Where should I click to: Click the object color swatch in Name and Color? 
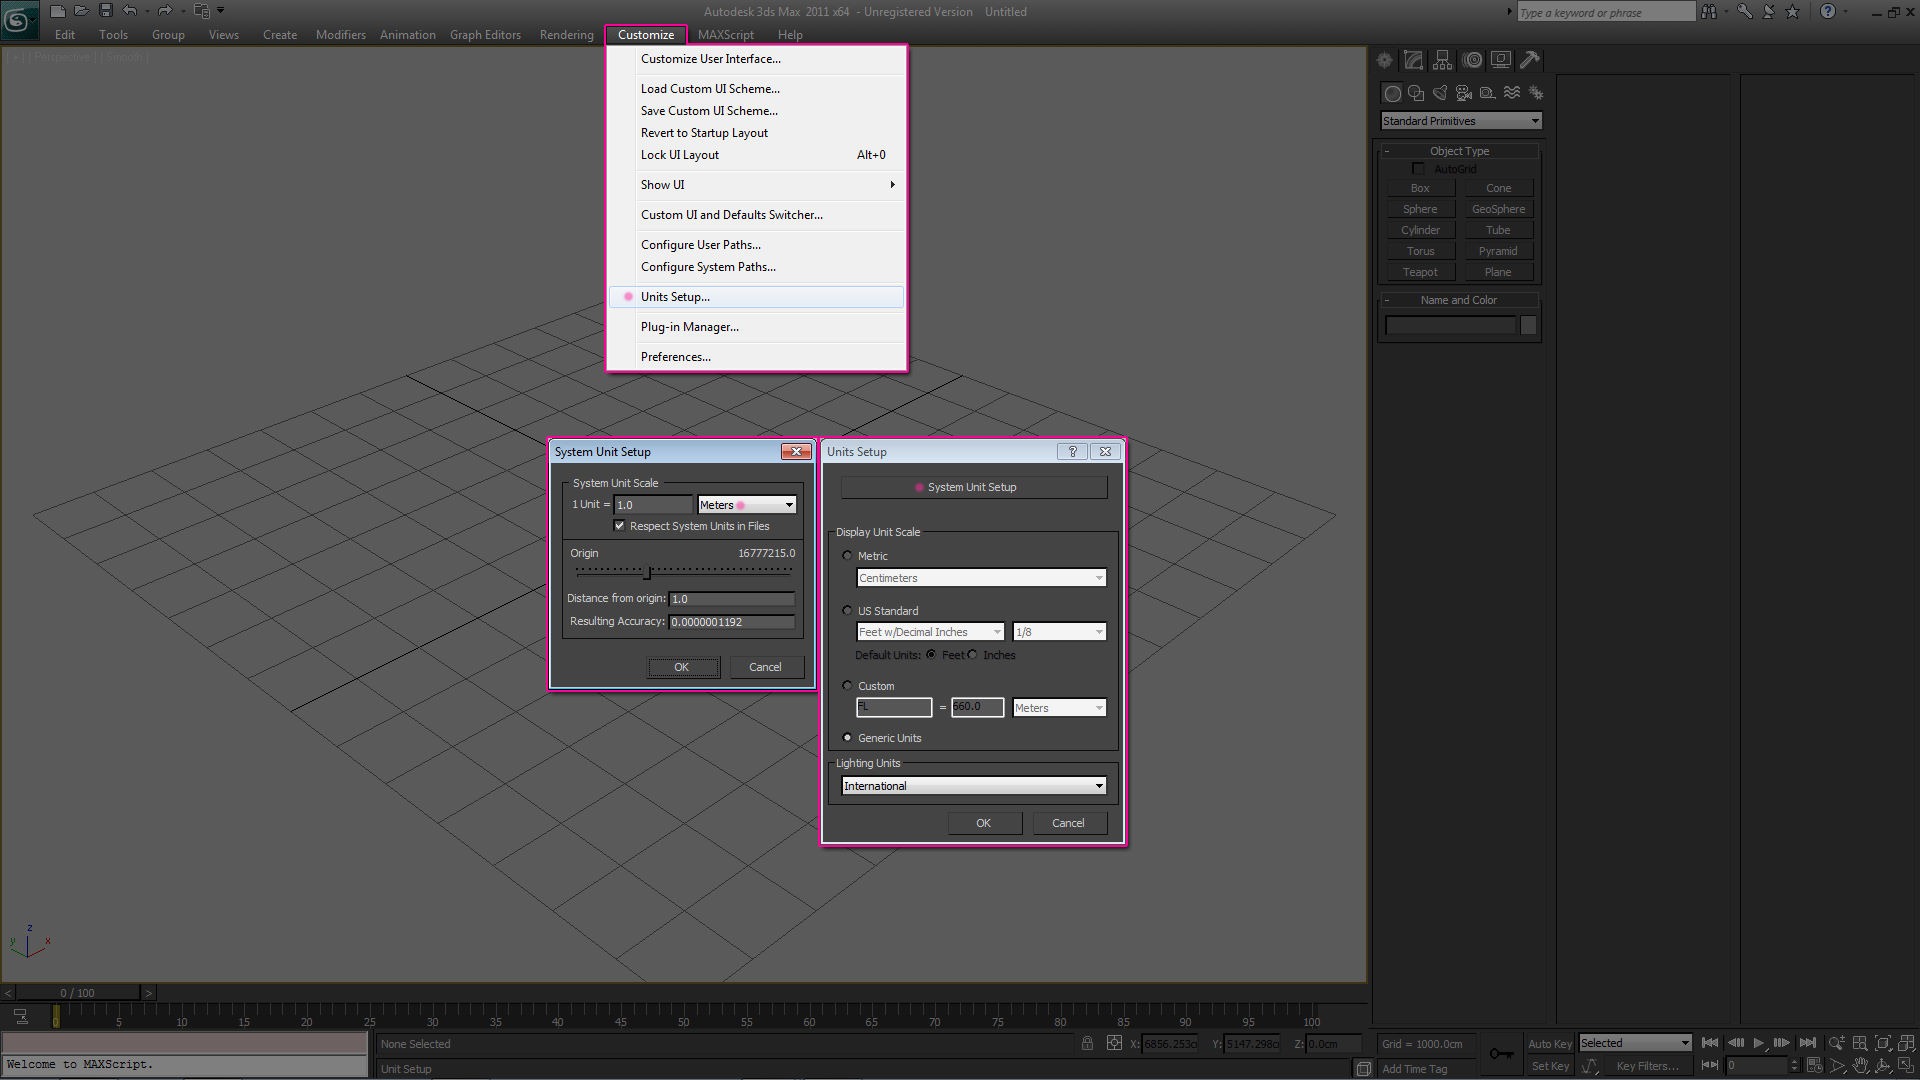(1528, 326)
